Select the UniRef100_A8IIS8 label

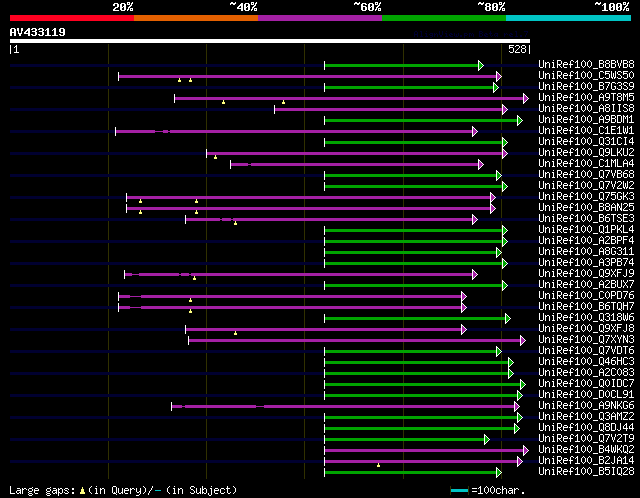click(x=586, y=108)
